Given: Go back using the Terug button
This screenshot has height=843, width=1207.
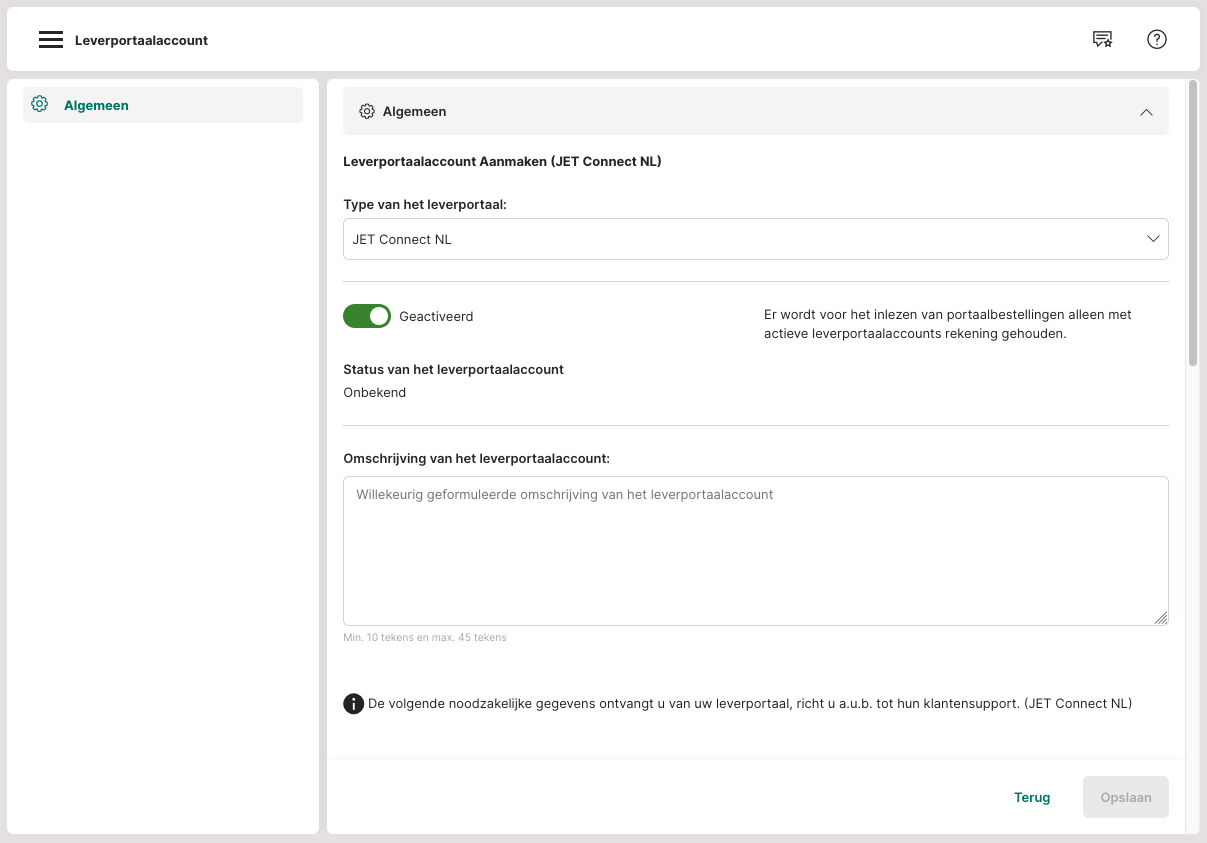Looking at the screenshot, I should (x=1032, y=797).
